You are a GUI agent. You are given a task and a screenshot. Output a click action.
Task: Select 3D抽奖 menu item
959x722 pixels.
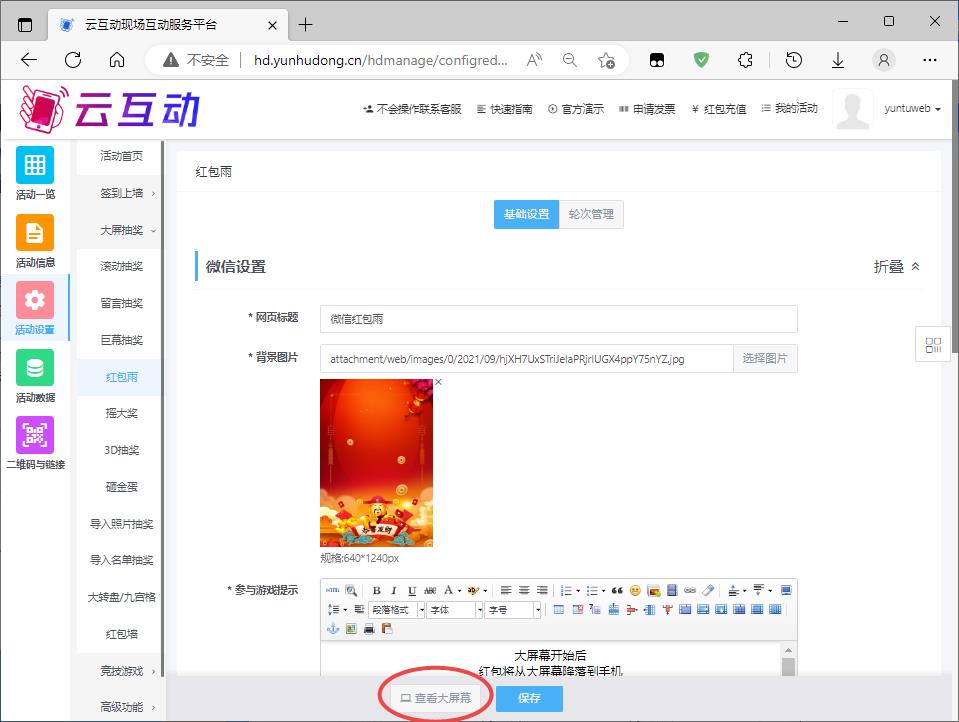(x=120, y=450)
